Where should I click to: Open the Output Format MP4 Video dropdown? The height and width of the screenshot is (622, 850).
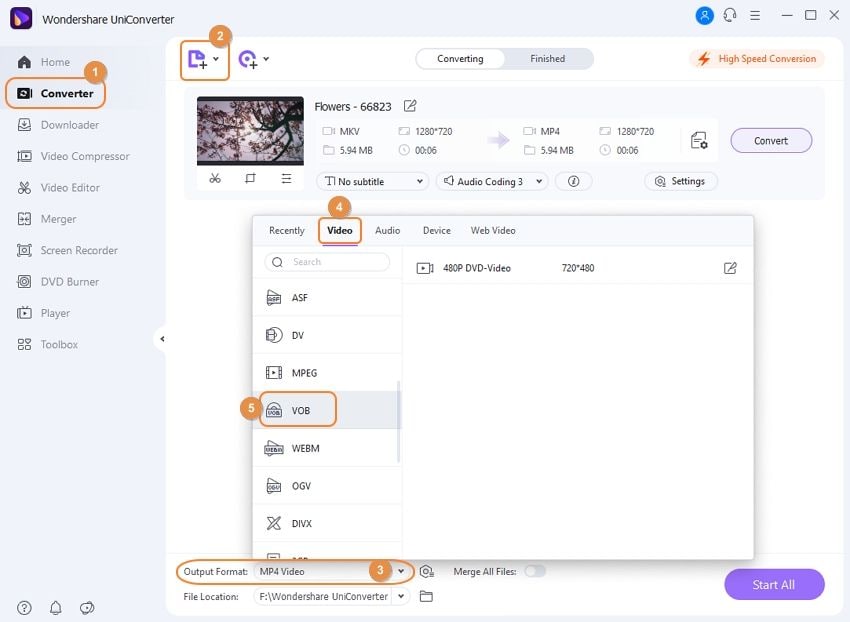(x=330, y=572)
